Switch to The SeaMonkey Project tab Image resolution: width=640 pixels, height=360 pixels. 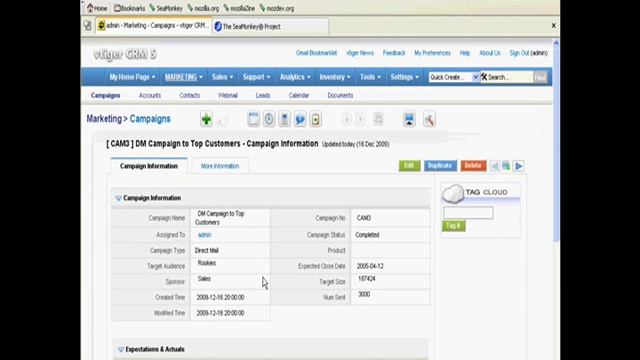coord(270,27)
